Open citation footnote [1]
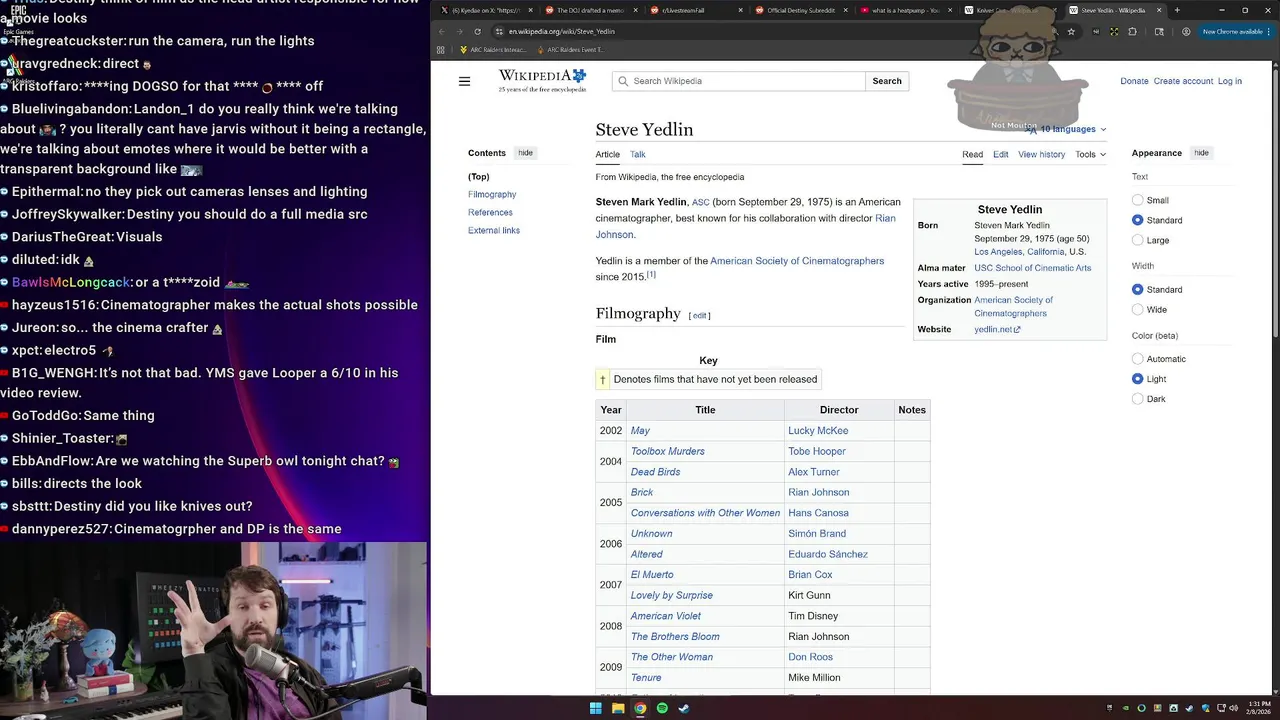Screen dimensions: 1280x720 (651, 274)
